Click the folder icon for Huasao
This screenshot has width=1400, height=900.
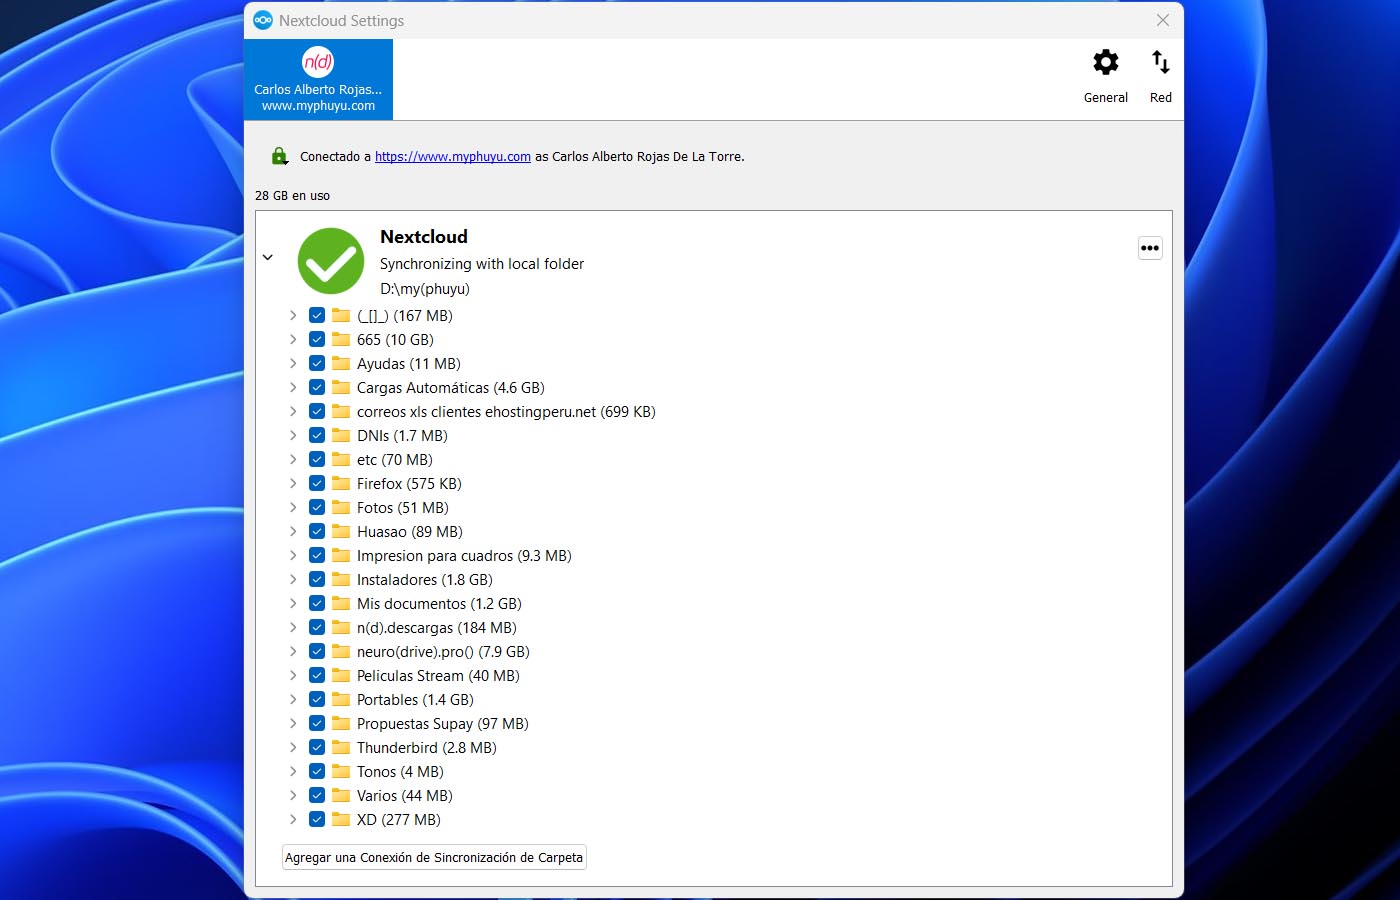pos(341,531)
